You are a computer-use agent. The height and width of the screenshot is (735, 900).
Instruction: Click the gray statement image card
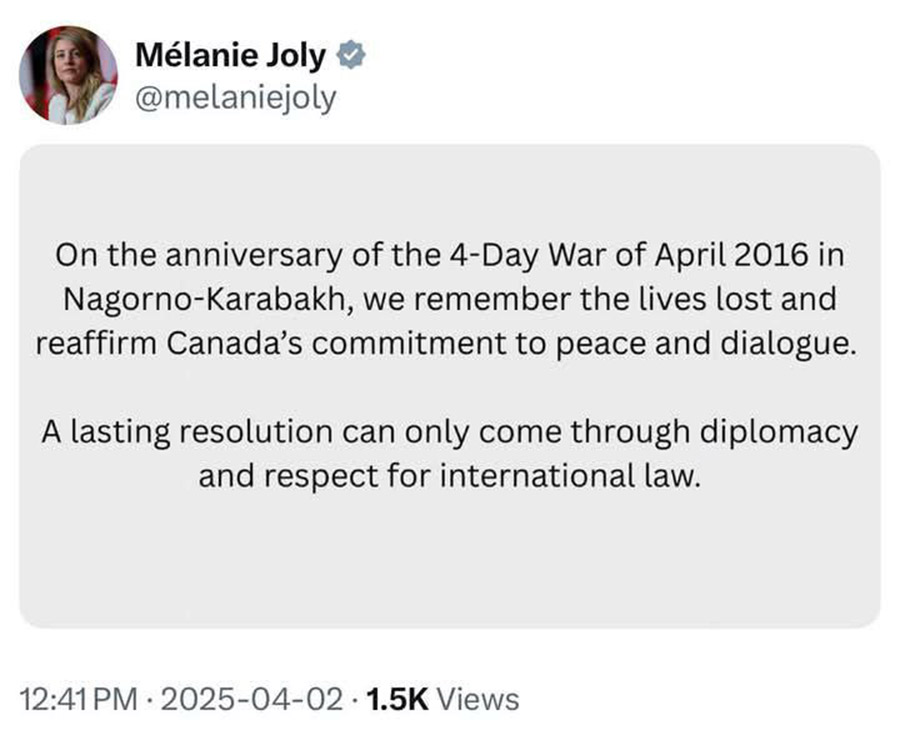[449, 386]
